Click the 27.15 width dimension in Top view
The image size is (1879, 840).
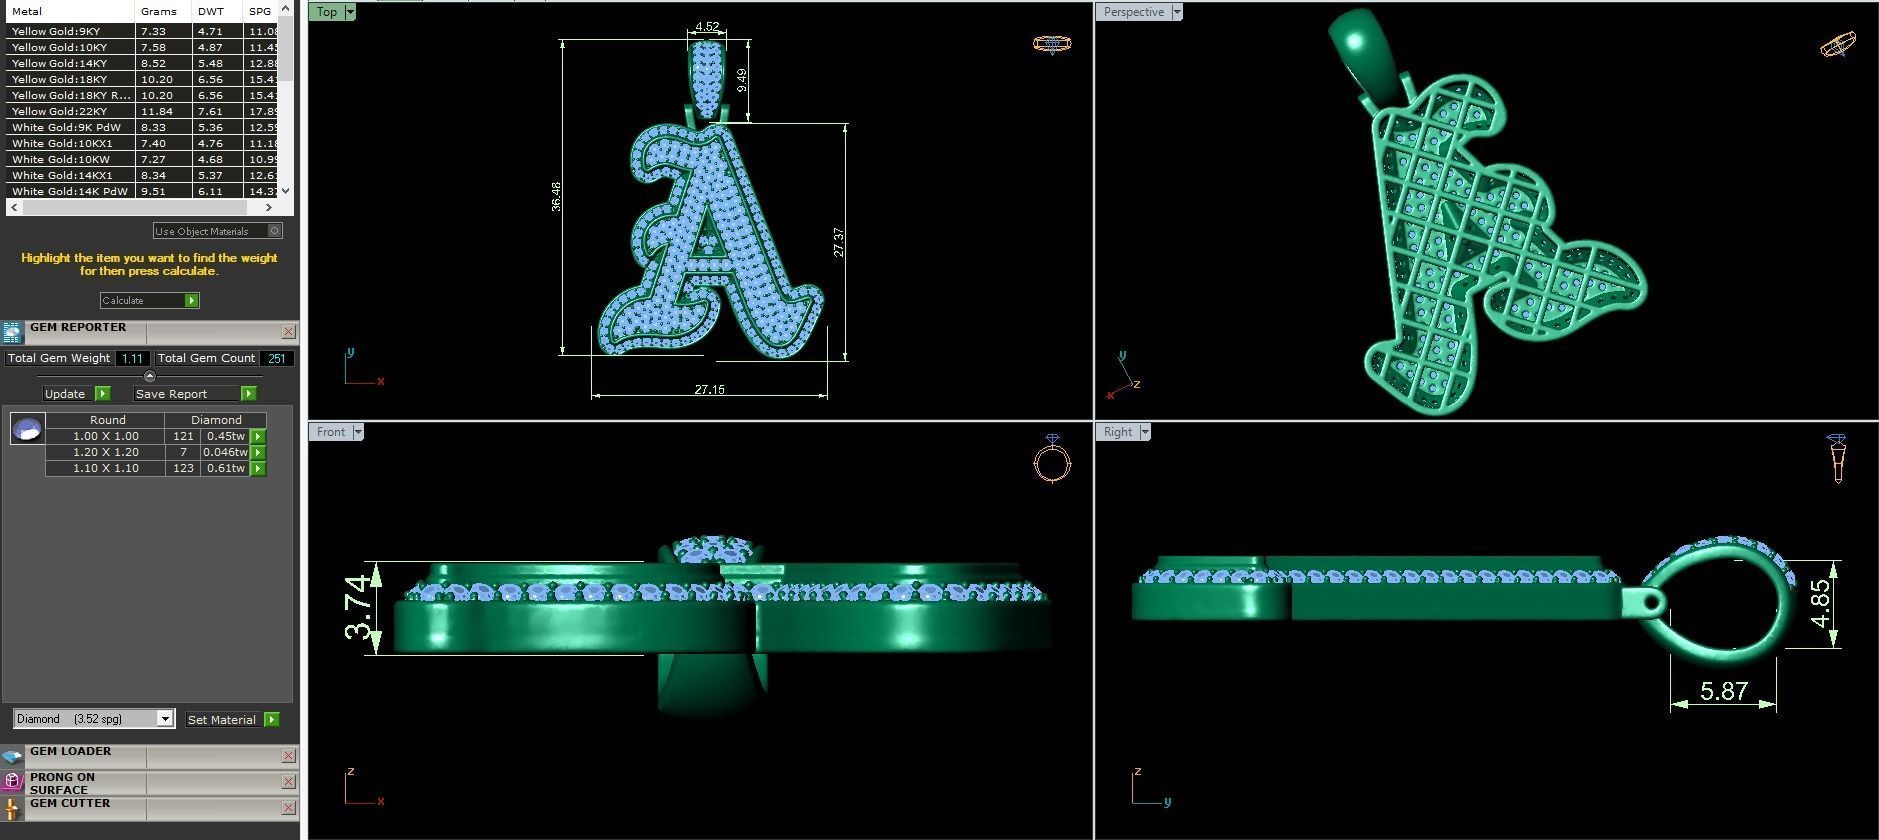pyautogui.click(x=709, y=389)
